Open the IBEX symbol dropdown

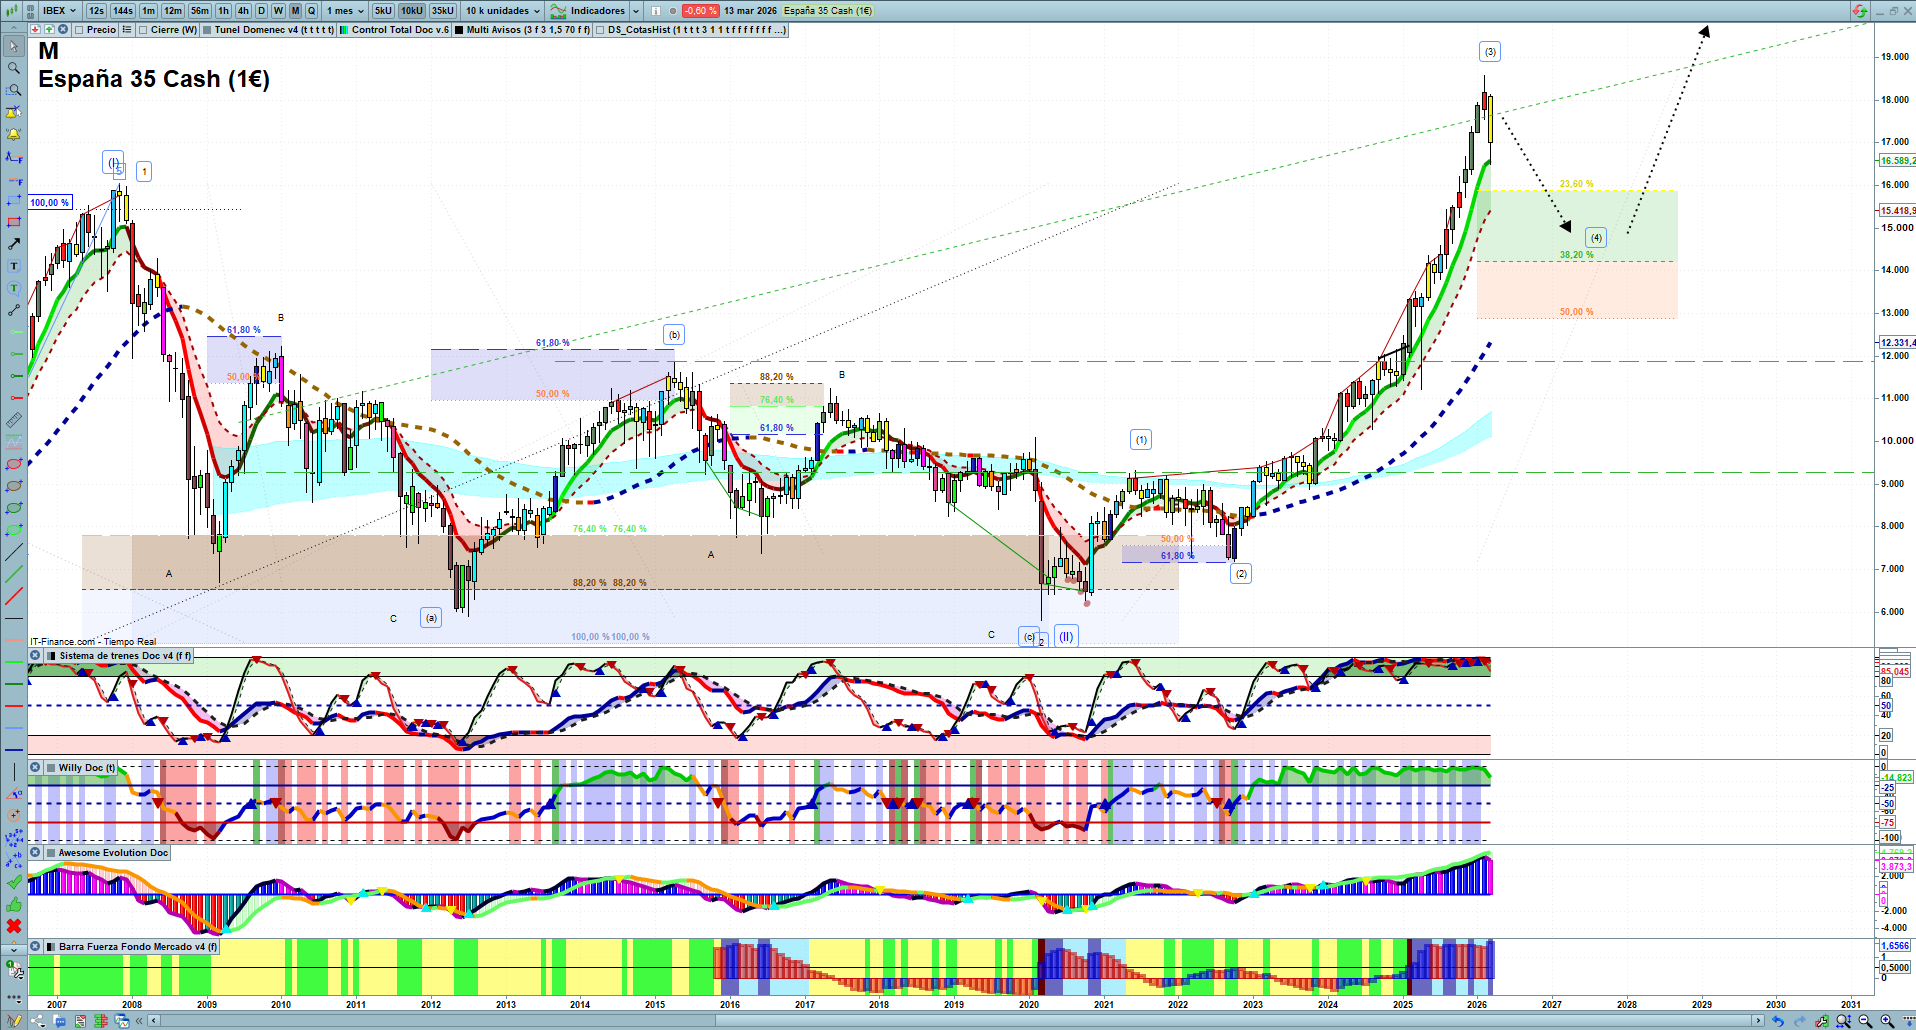[x=59, y=11]
